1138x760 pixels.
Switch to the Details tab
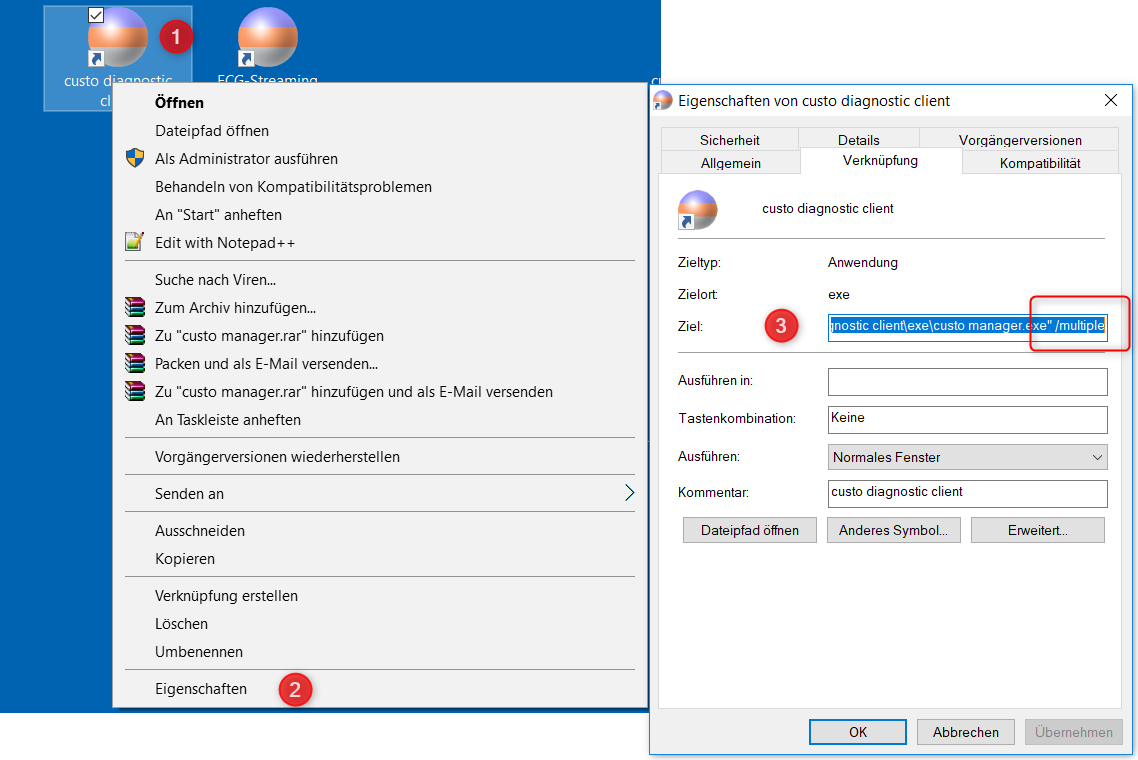[x=859, y=139]
